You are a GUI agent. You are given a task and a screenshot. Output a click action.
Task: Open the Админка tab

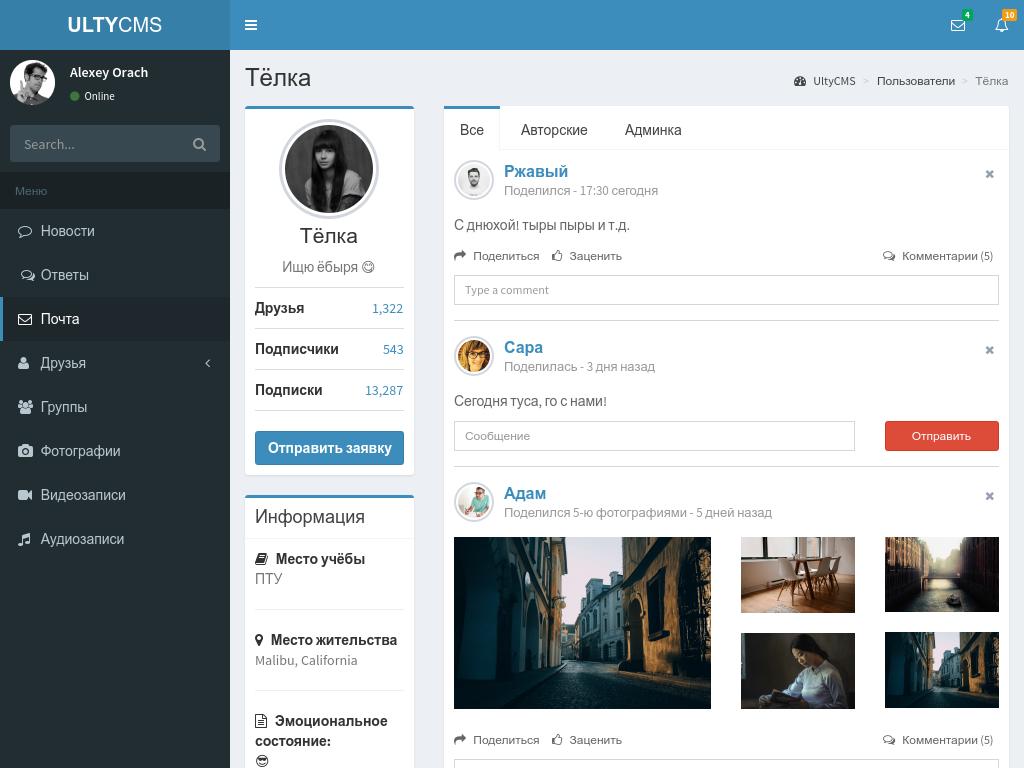(x=653, y=130)
